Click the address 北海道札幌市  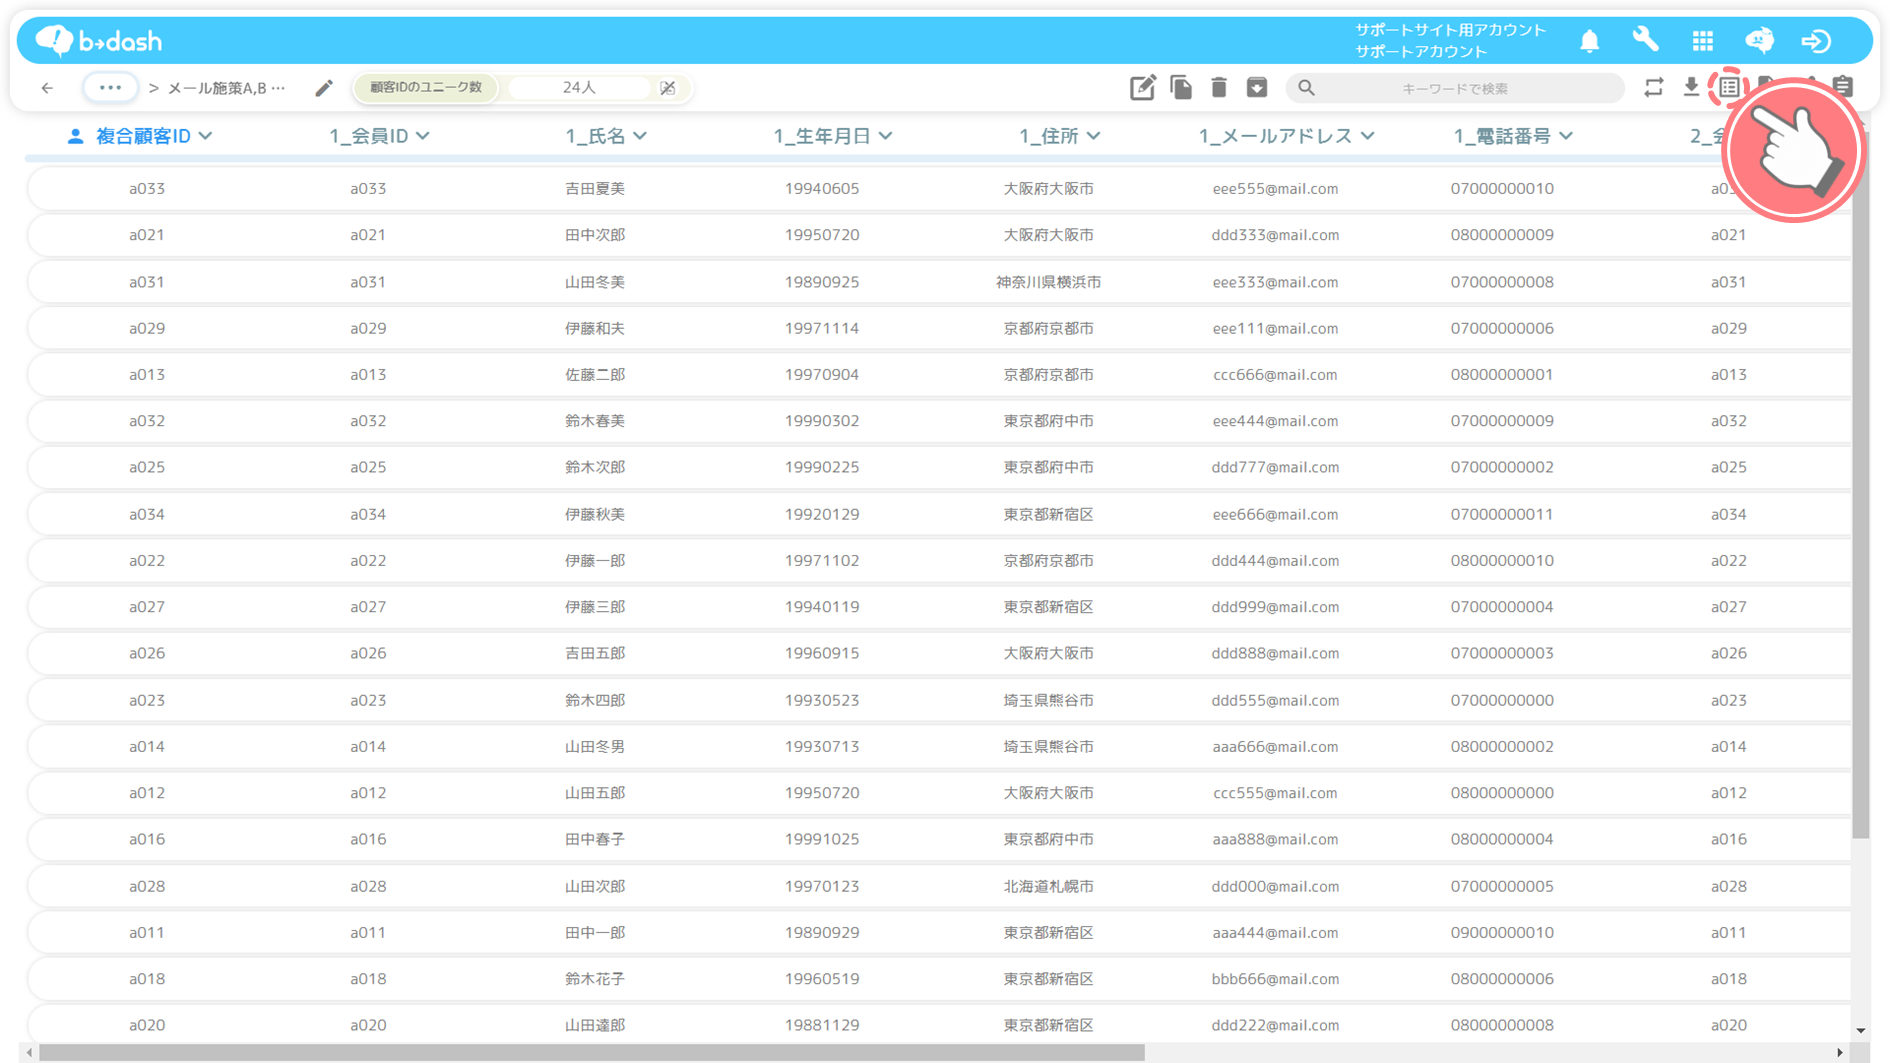[x=1048, y=886]
